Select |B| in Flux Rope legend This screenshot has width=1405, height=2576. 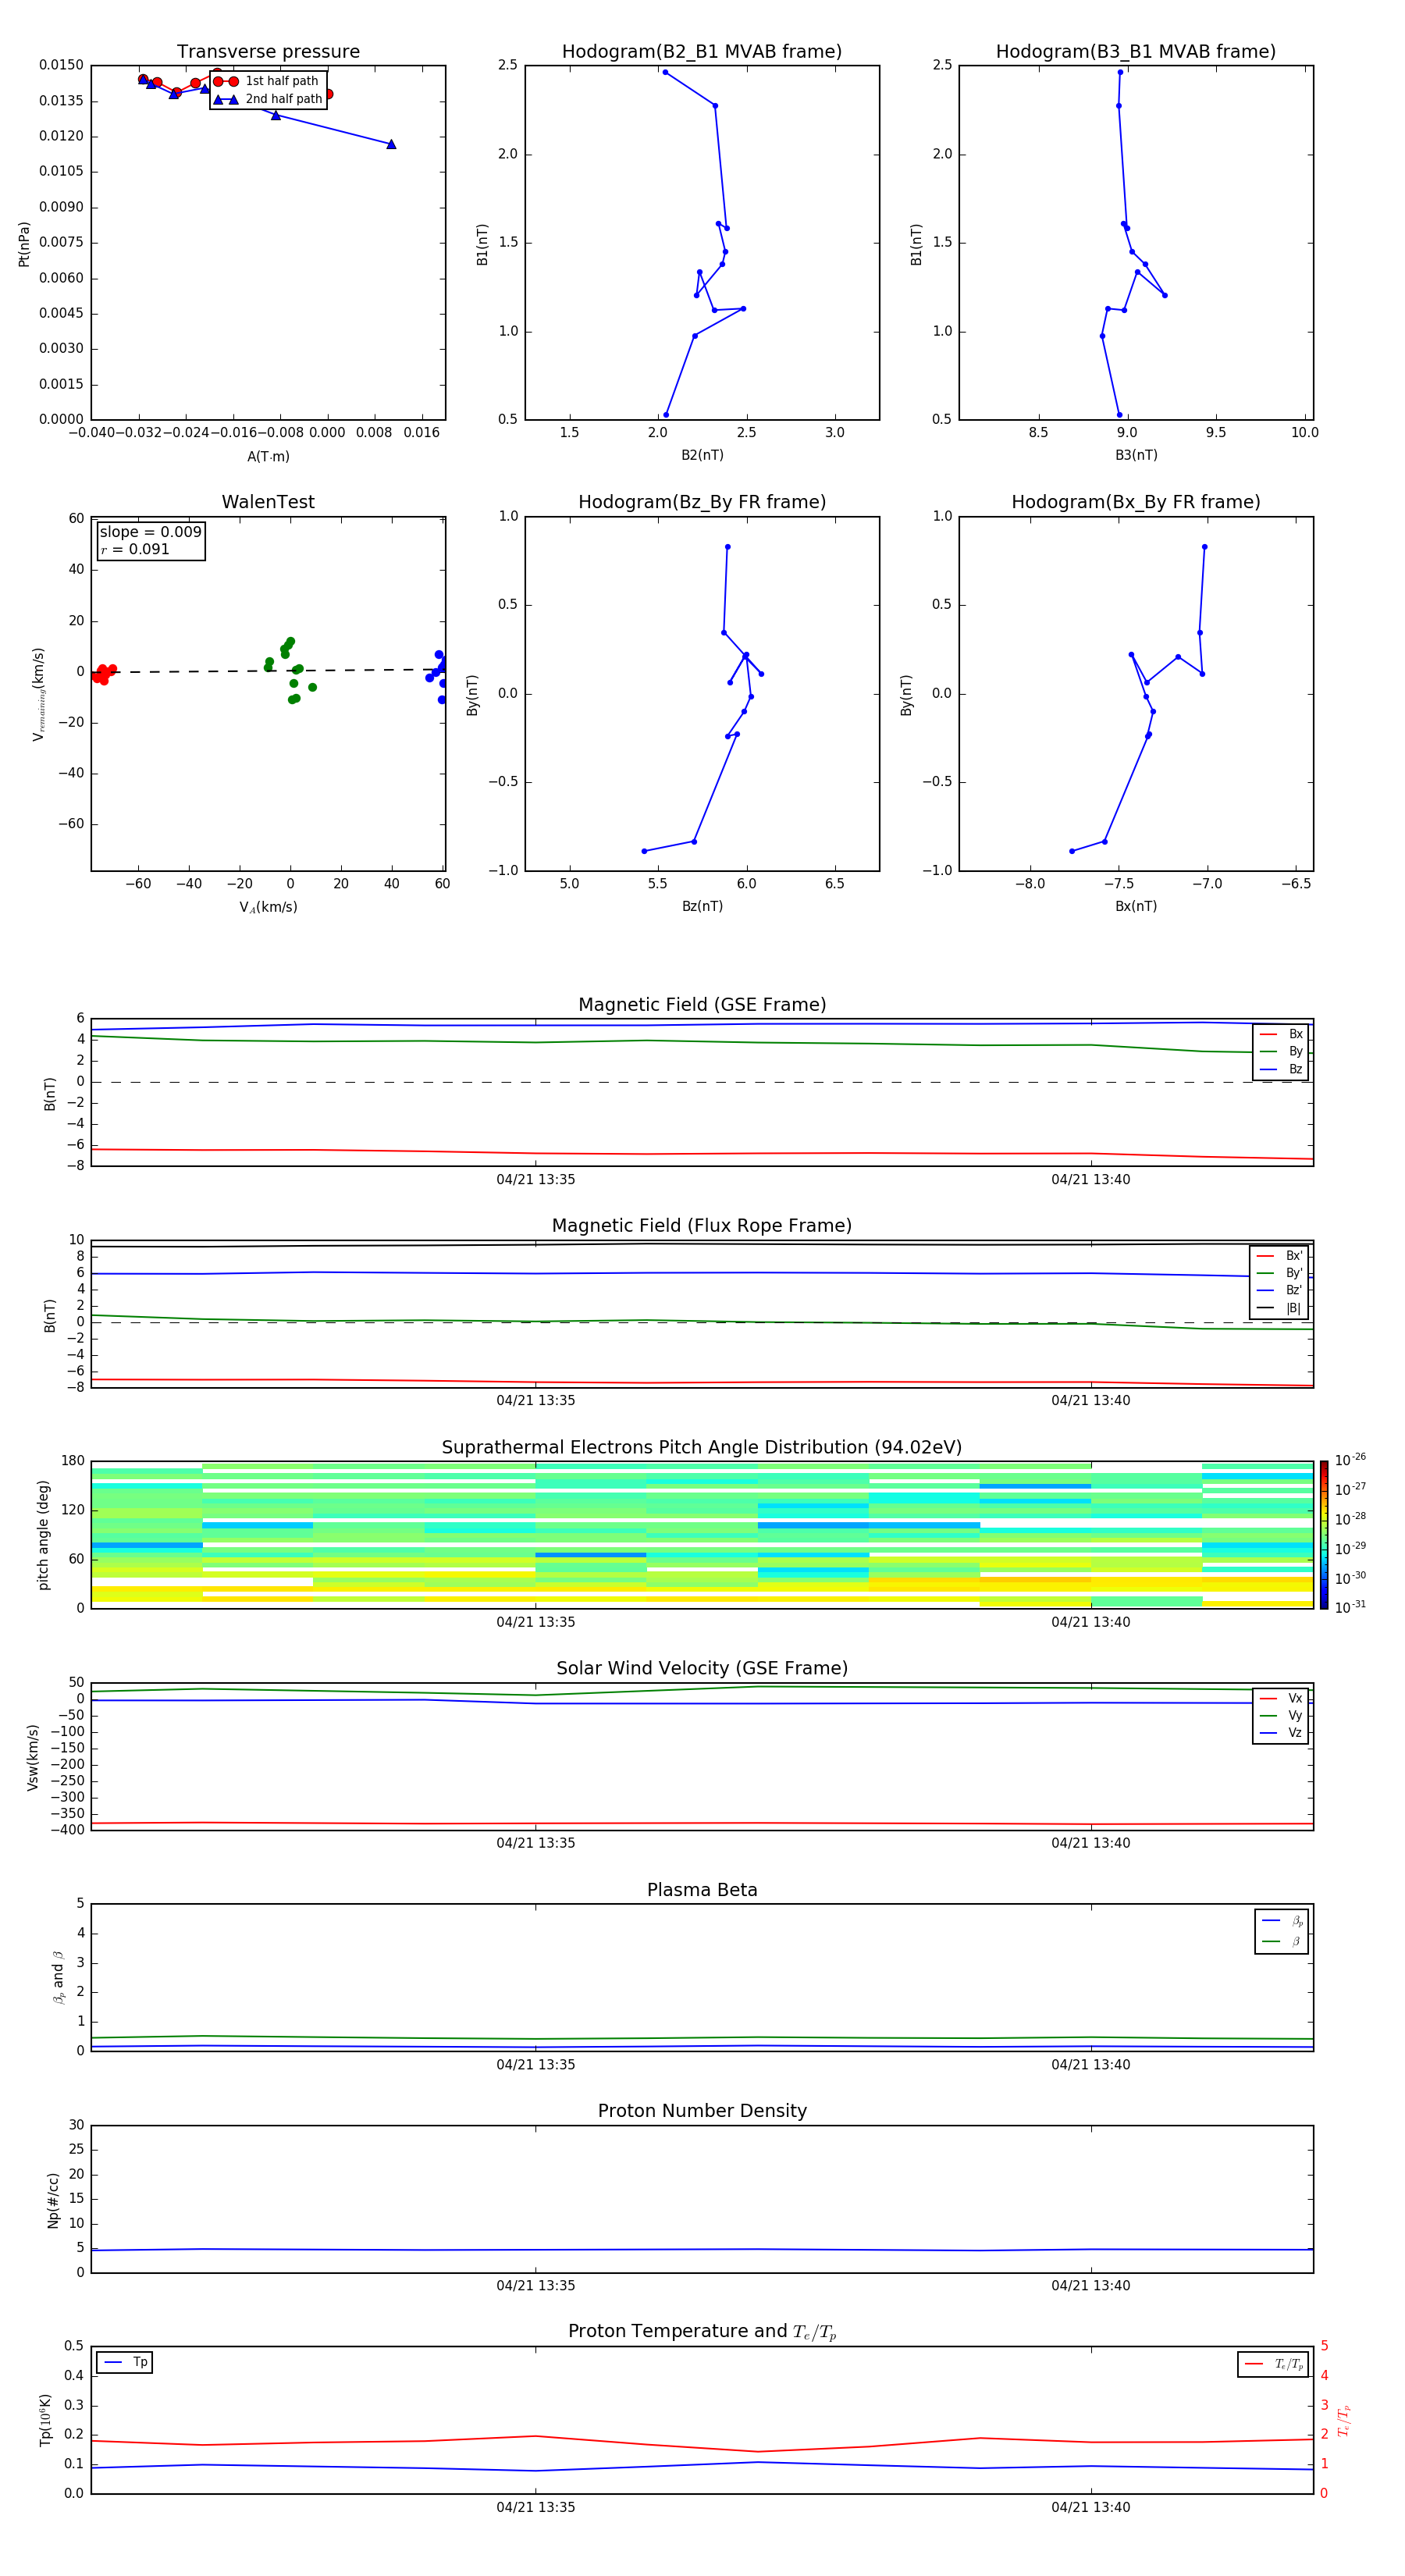[x=1280, y=1308]
